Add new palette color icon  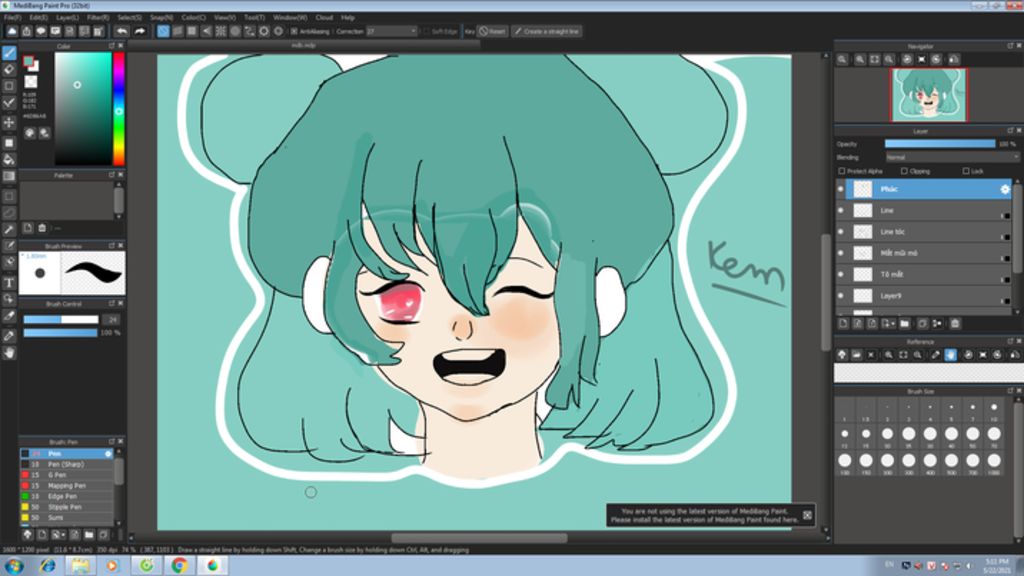tap(27, 228)
